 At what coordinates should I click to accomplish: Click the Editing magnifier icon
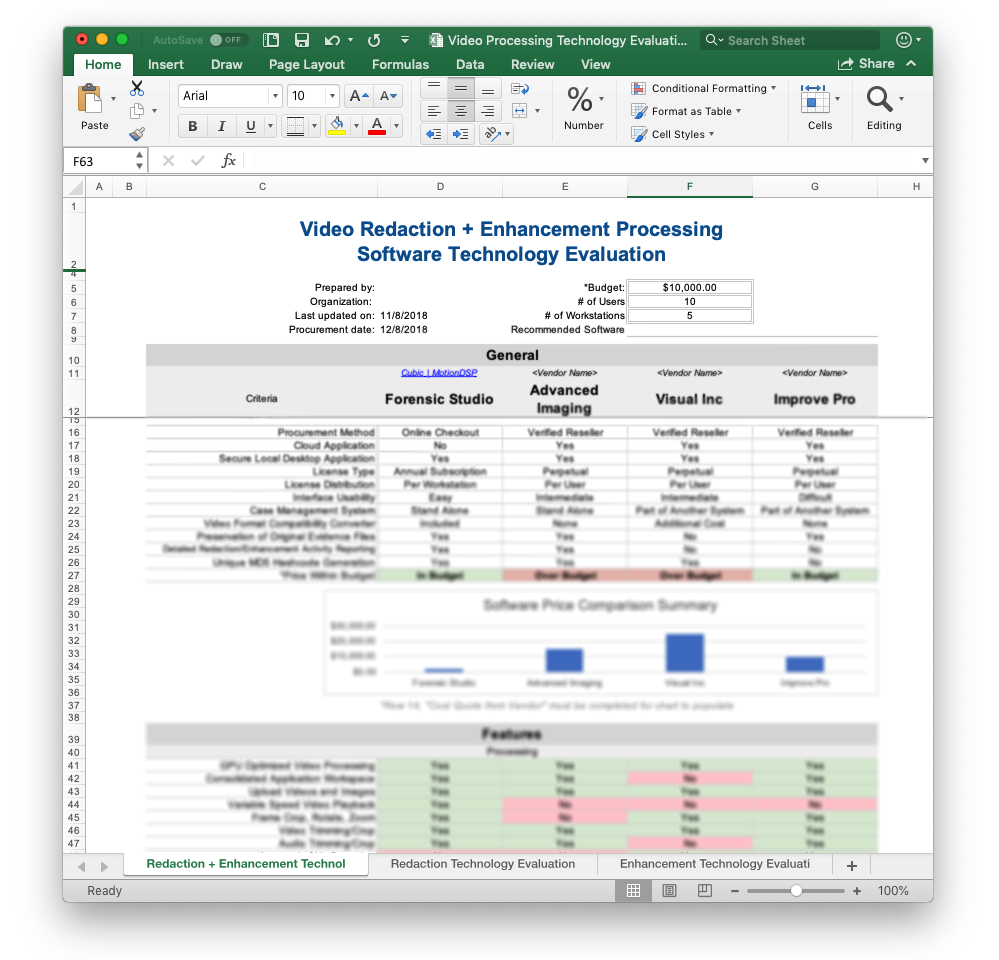point(881,100)
